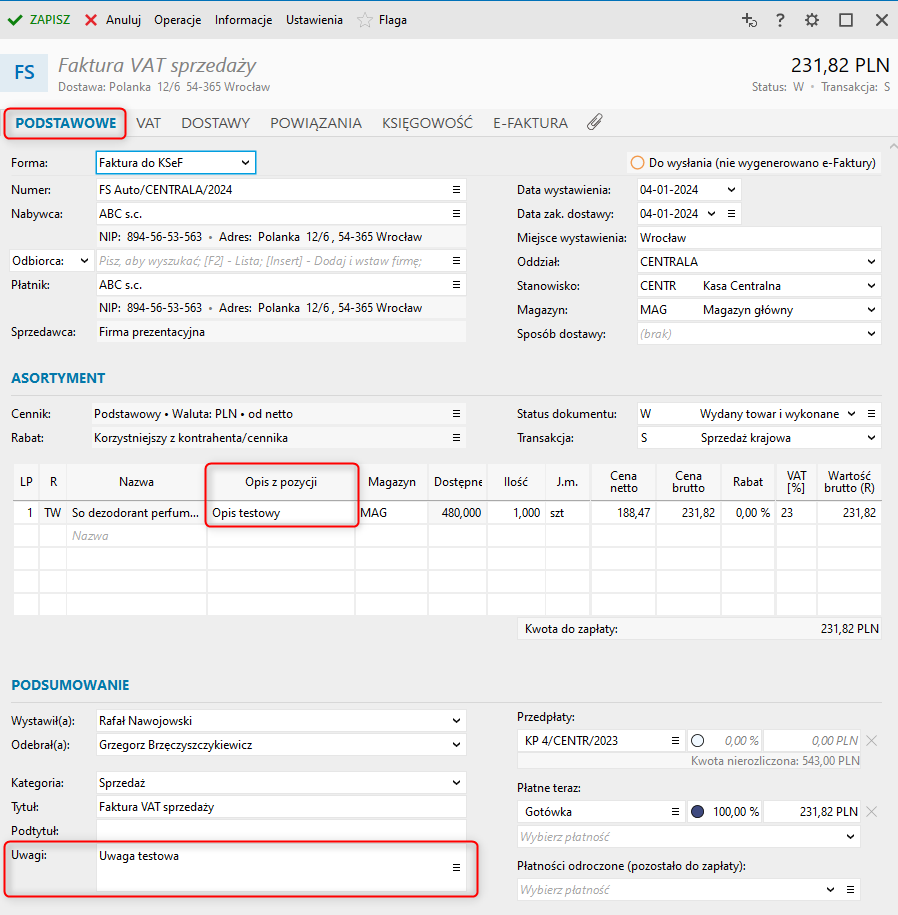Click the FS document type icon

24,73
